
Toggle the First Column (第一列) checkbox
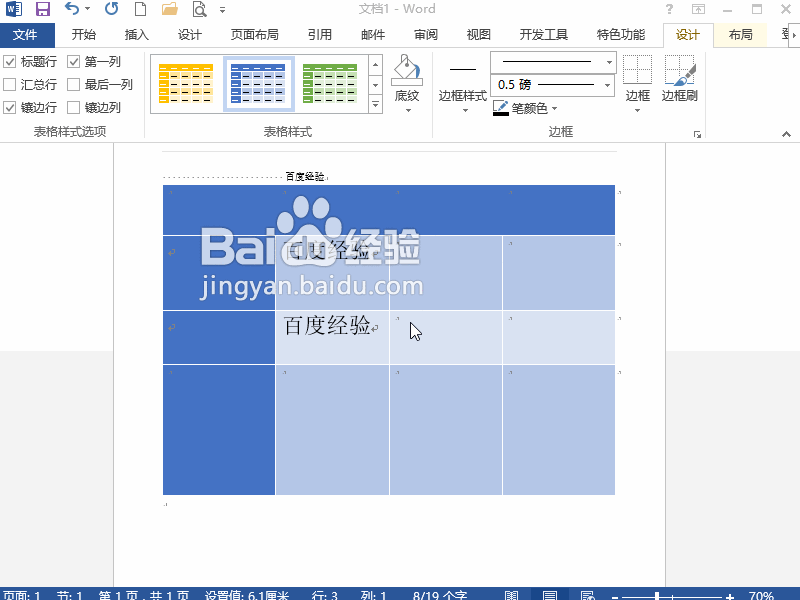(73, 62)
